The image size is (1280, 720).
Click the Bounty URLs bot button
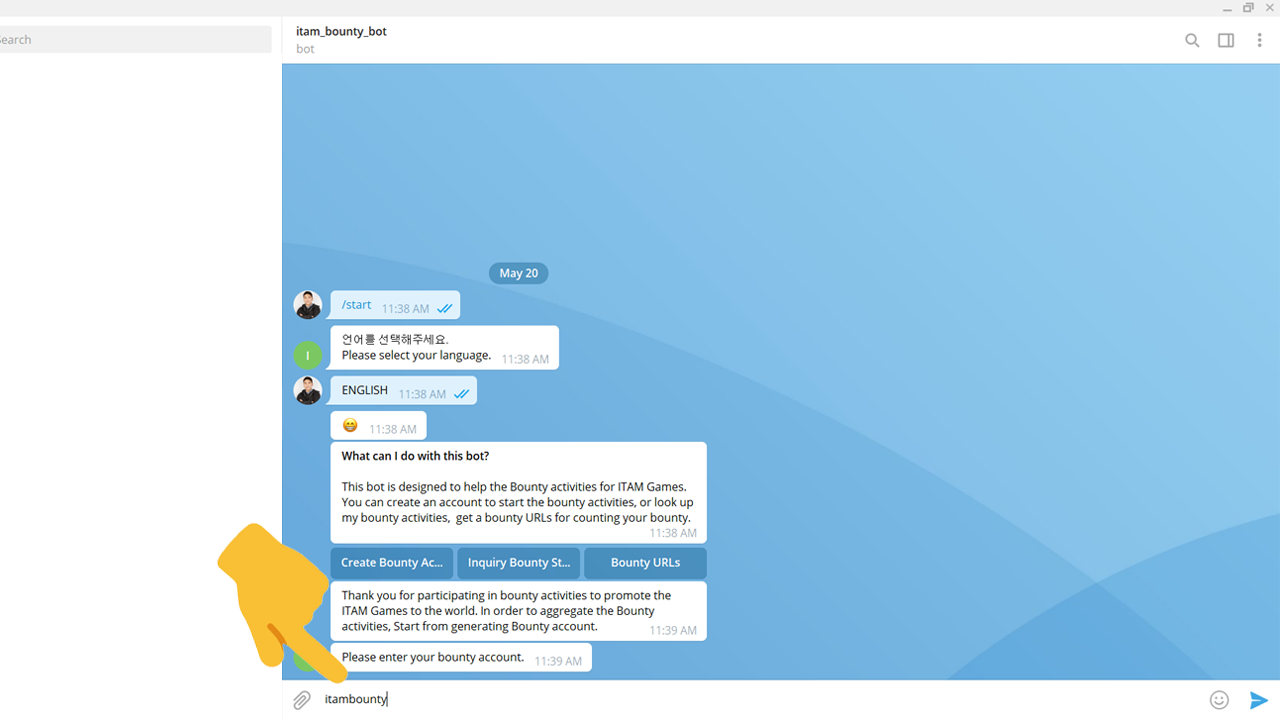click(645, 563)
